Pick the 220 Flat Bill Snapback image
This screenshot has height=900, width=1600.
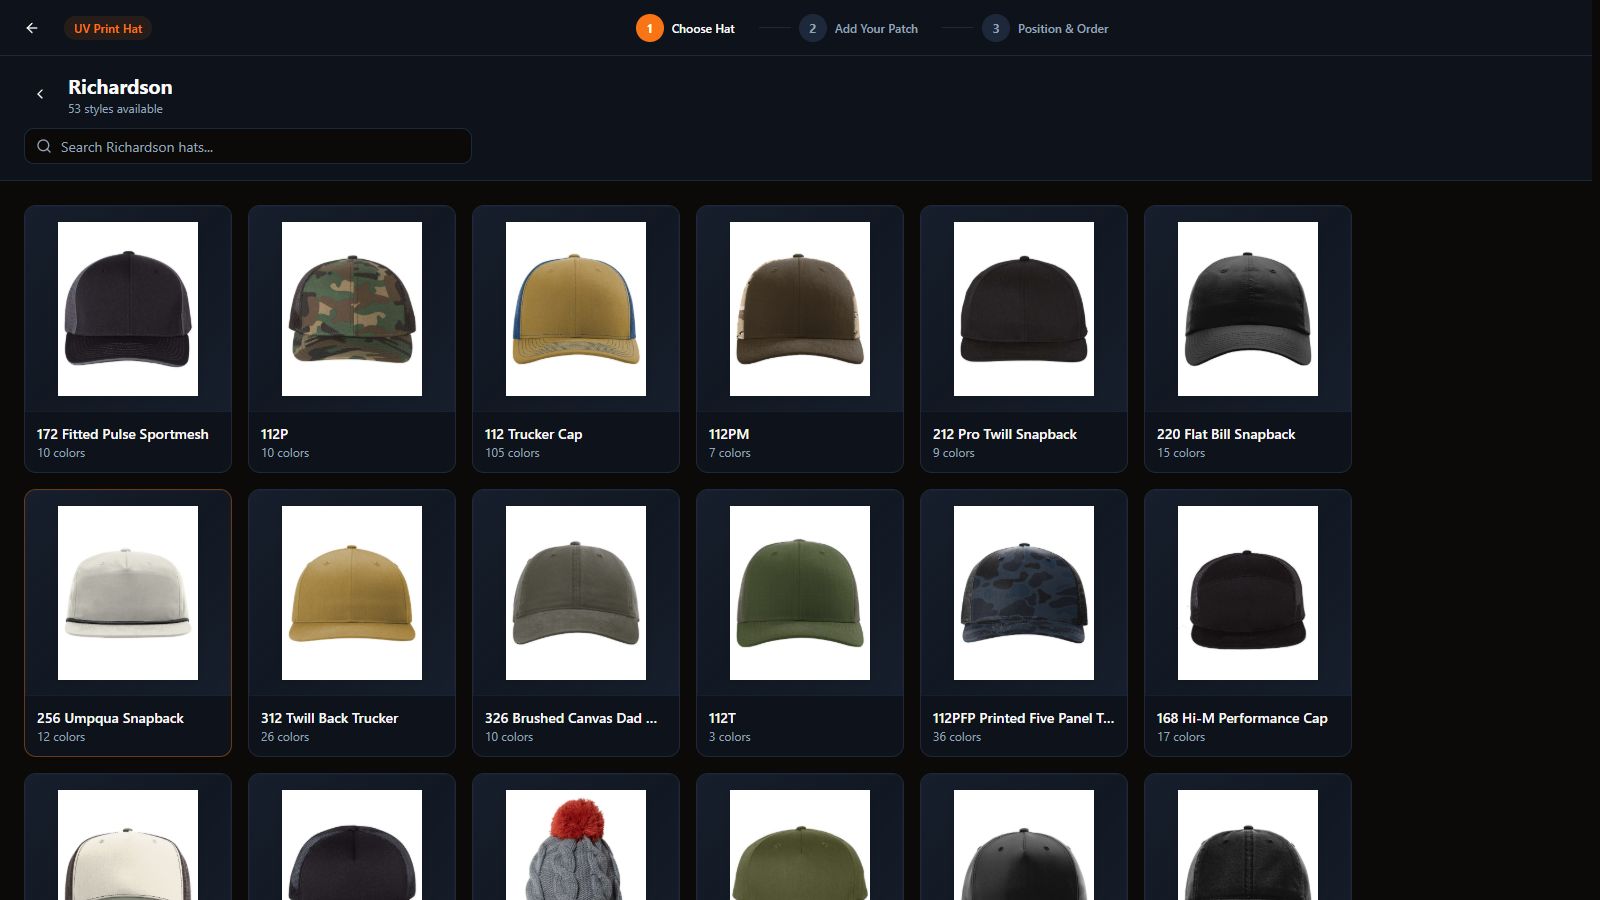[1248, 309]
